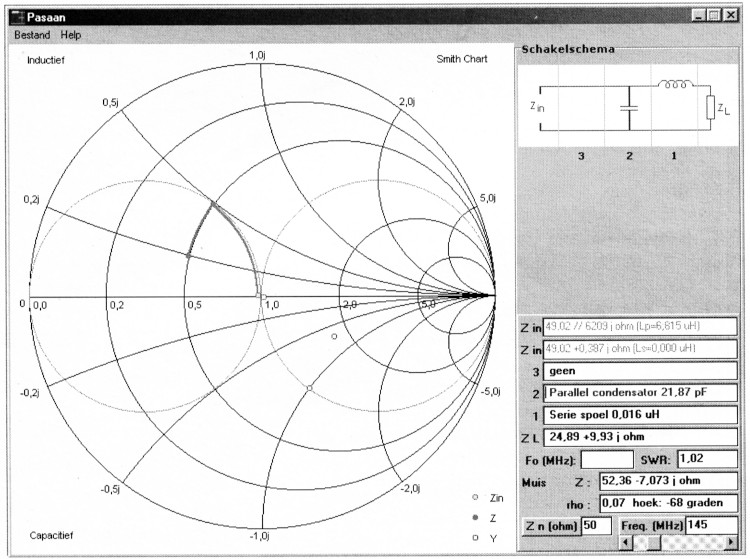Click the Freq. (MHz) button
750x559 pixels.
[x=651, y=526]
